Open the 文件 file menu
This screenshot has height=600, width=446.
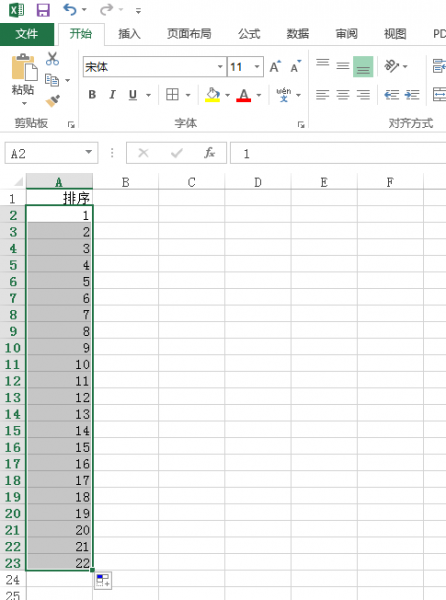[x=27, y=34]
